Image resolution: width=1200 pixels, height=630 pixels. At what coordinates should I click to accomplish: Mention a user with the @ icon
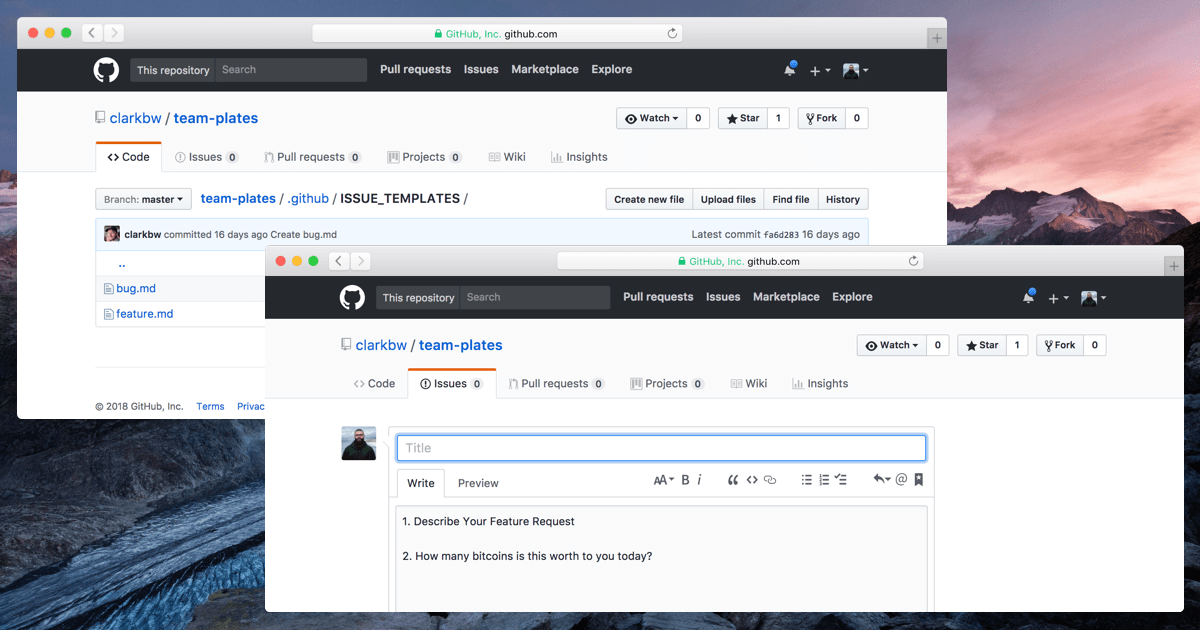pos(901,480)
